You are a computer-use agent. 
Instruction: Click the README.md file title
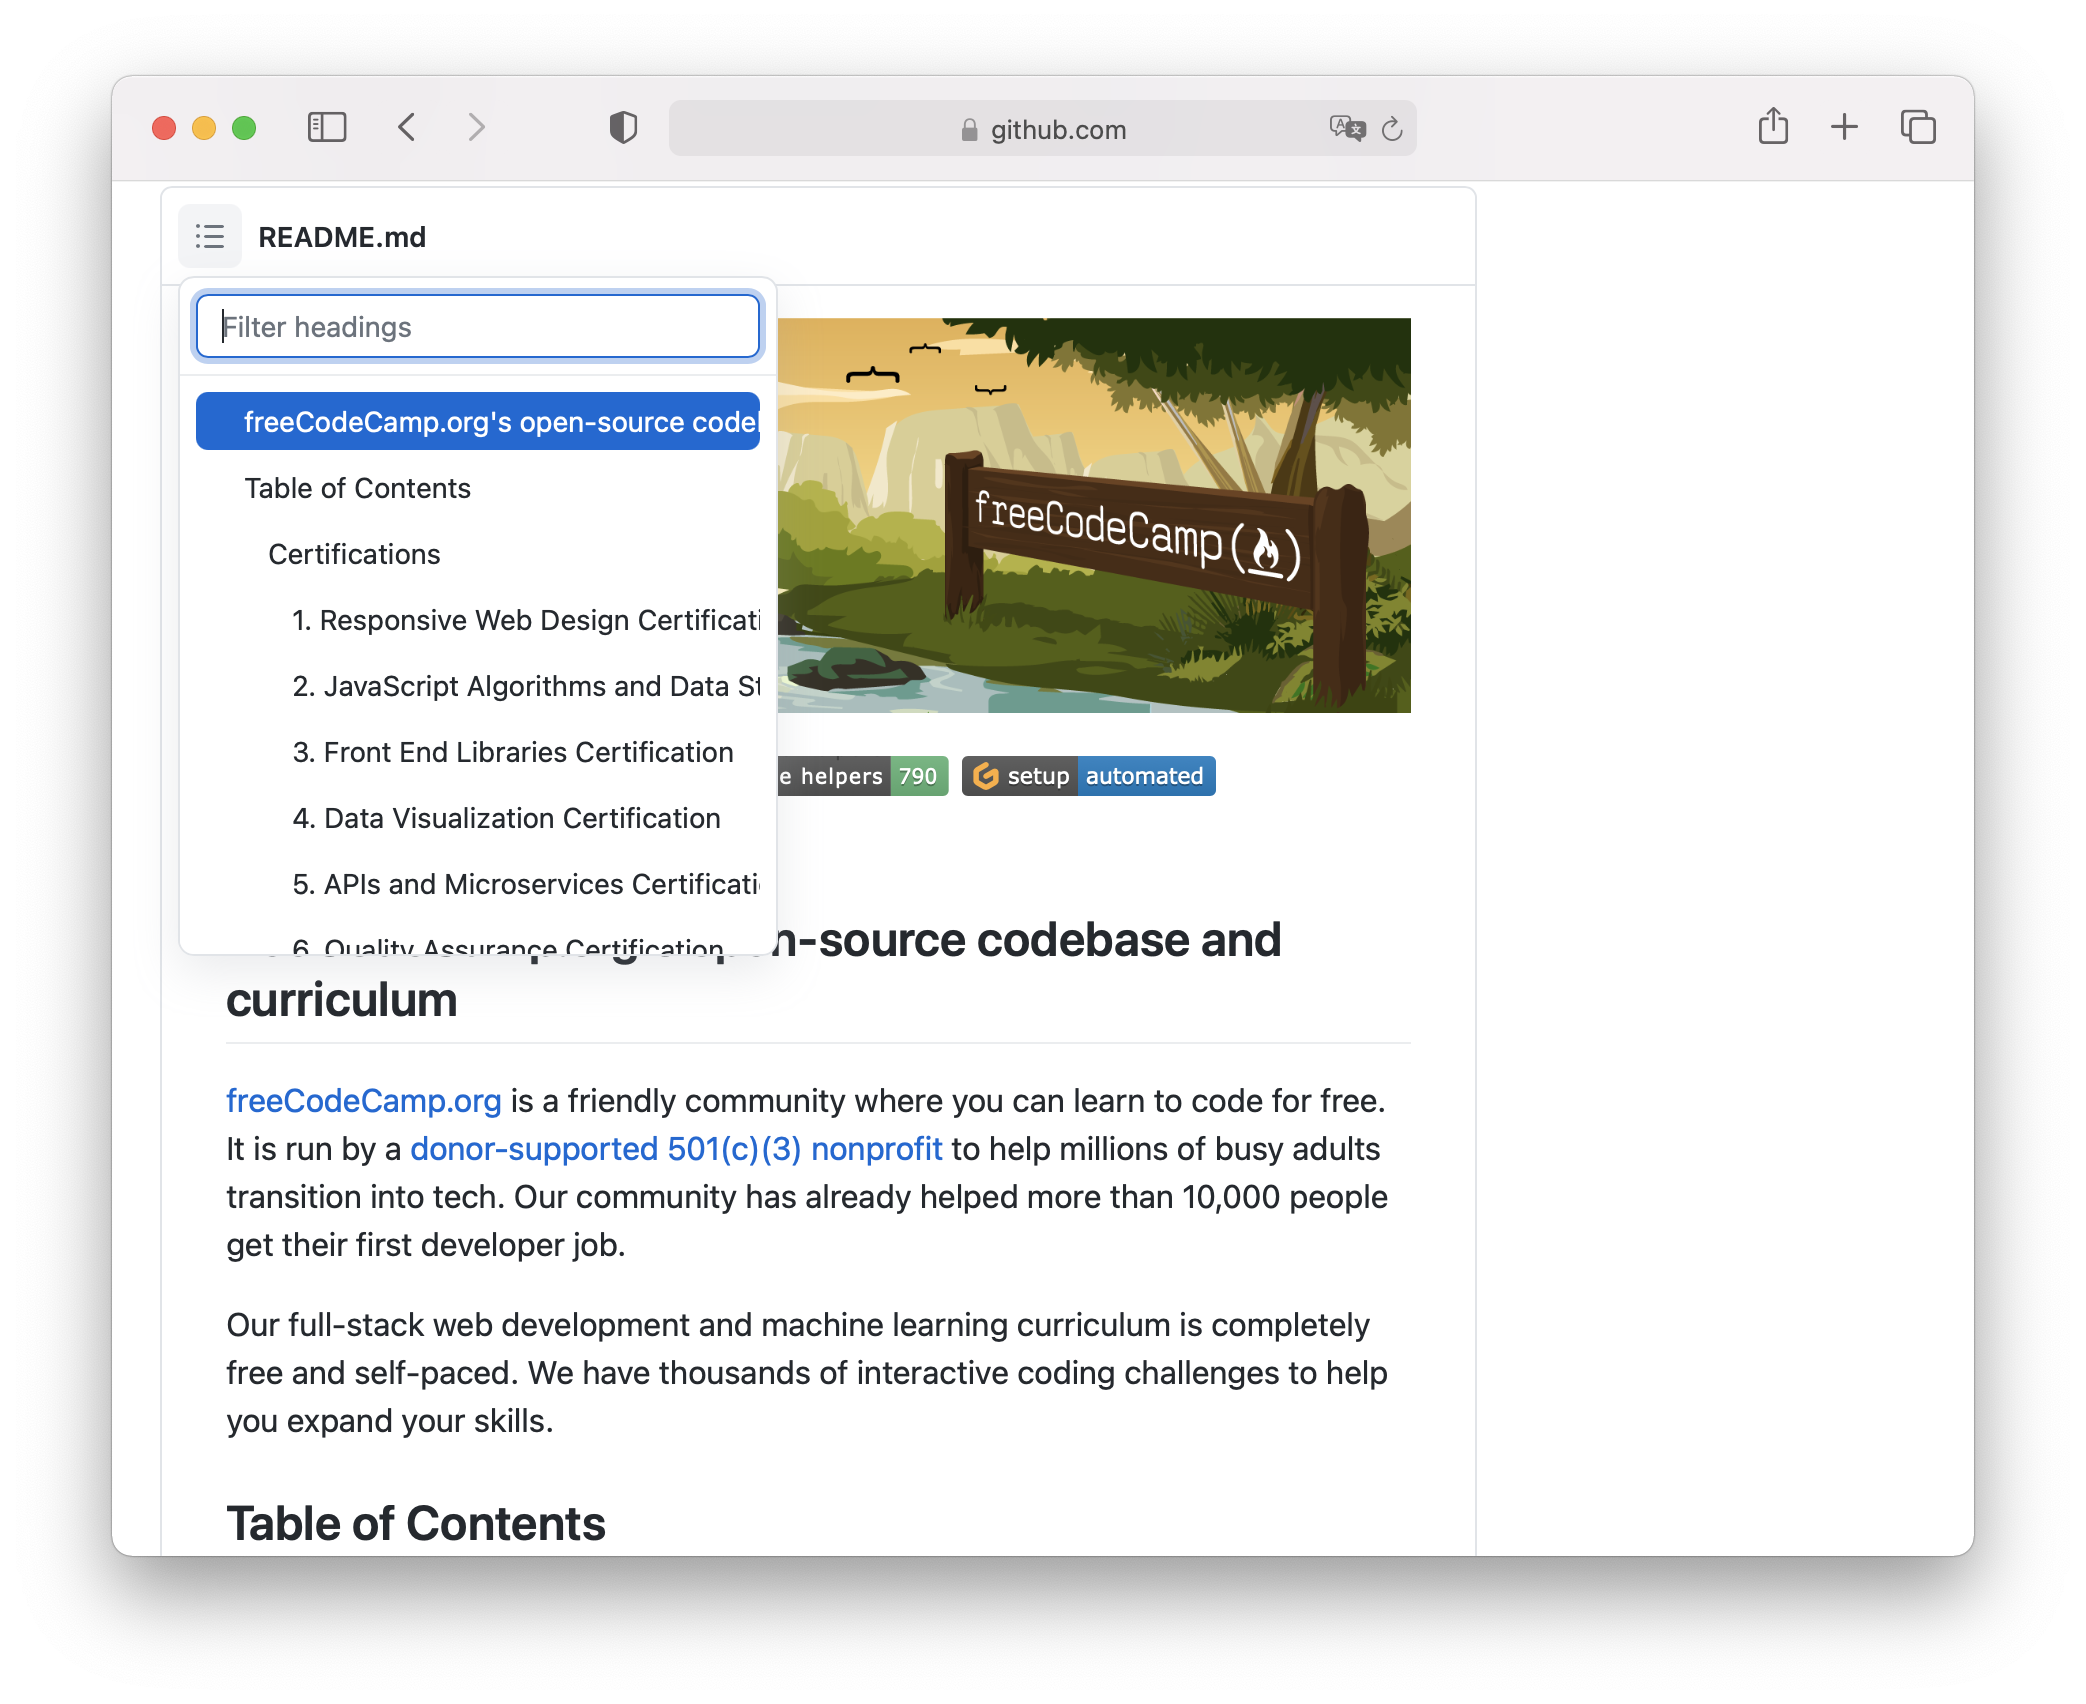[x=342, y=237]
